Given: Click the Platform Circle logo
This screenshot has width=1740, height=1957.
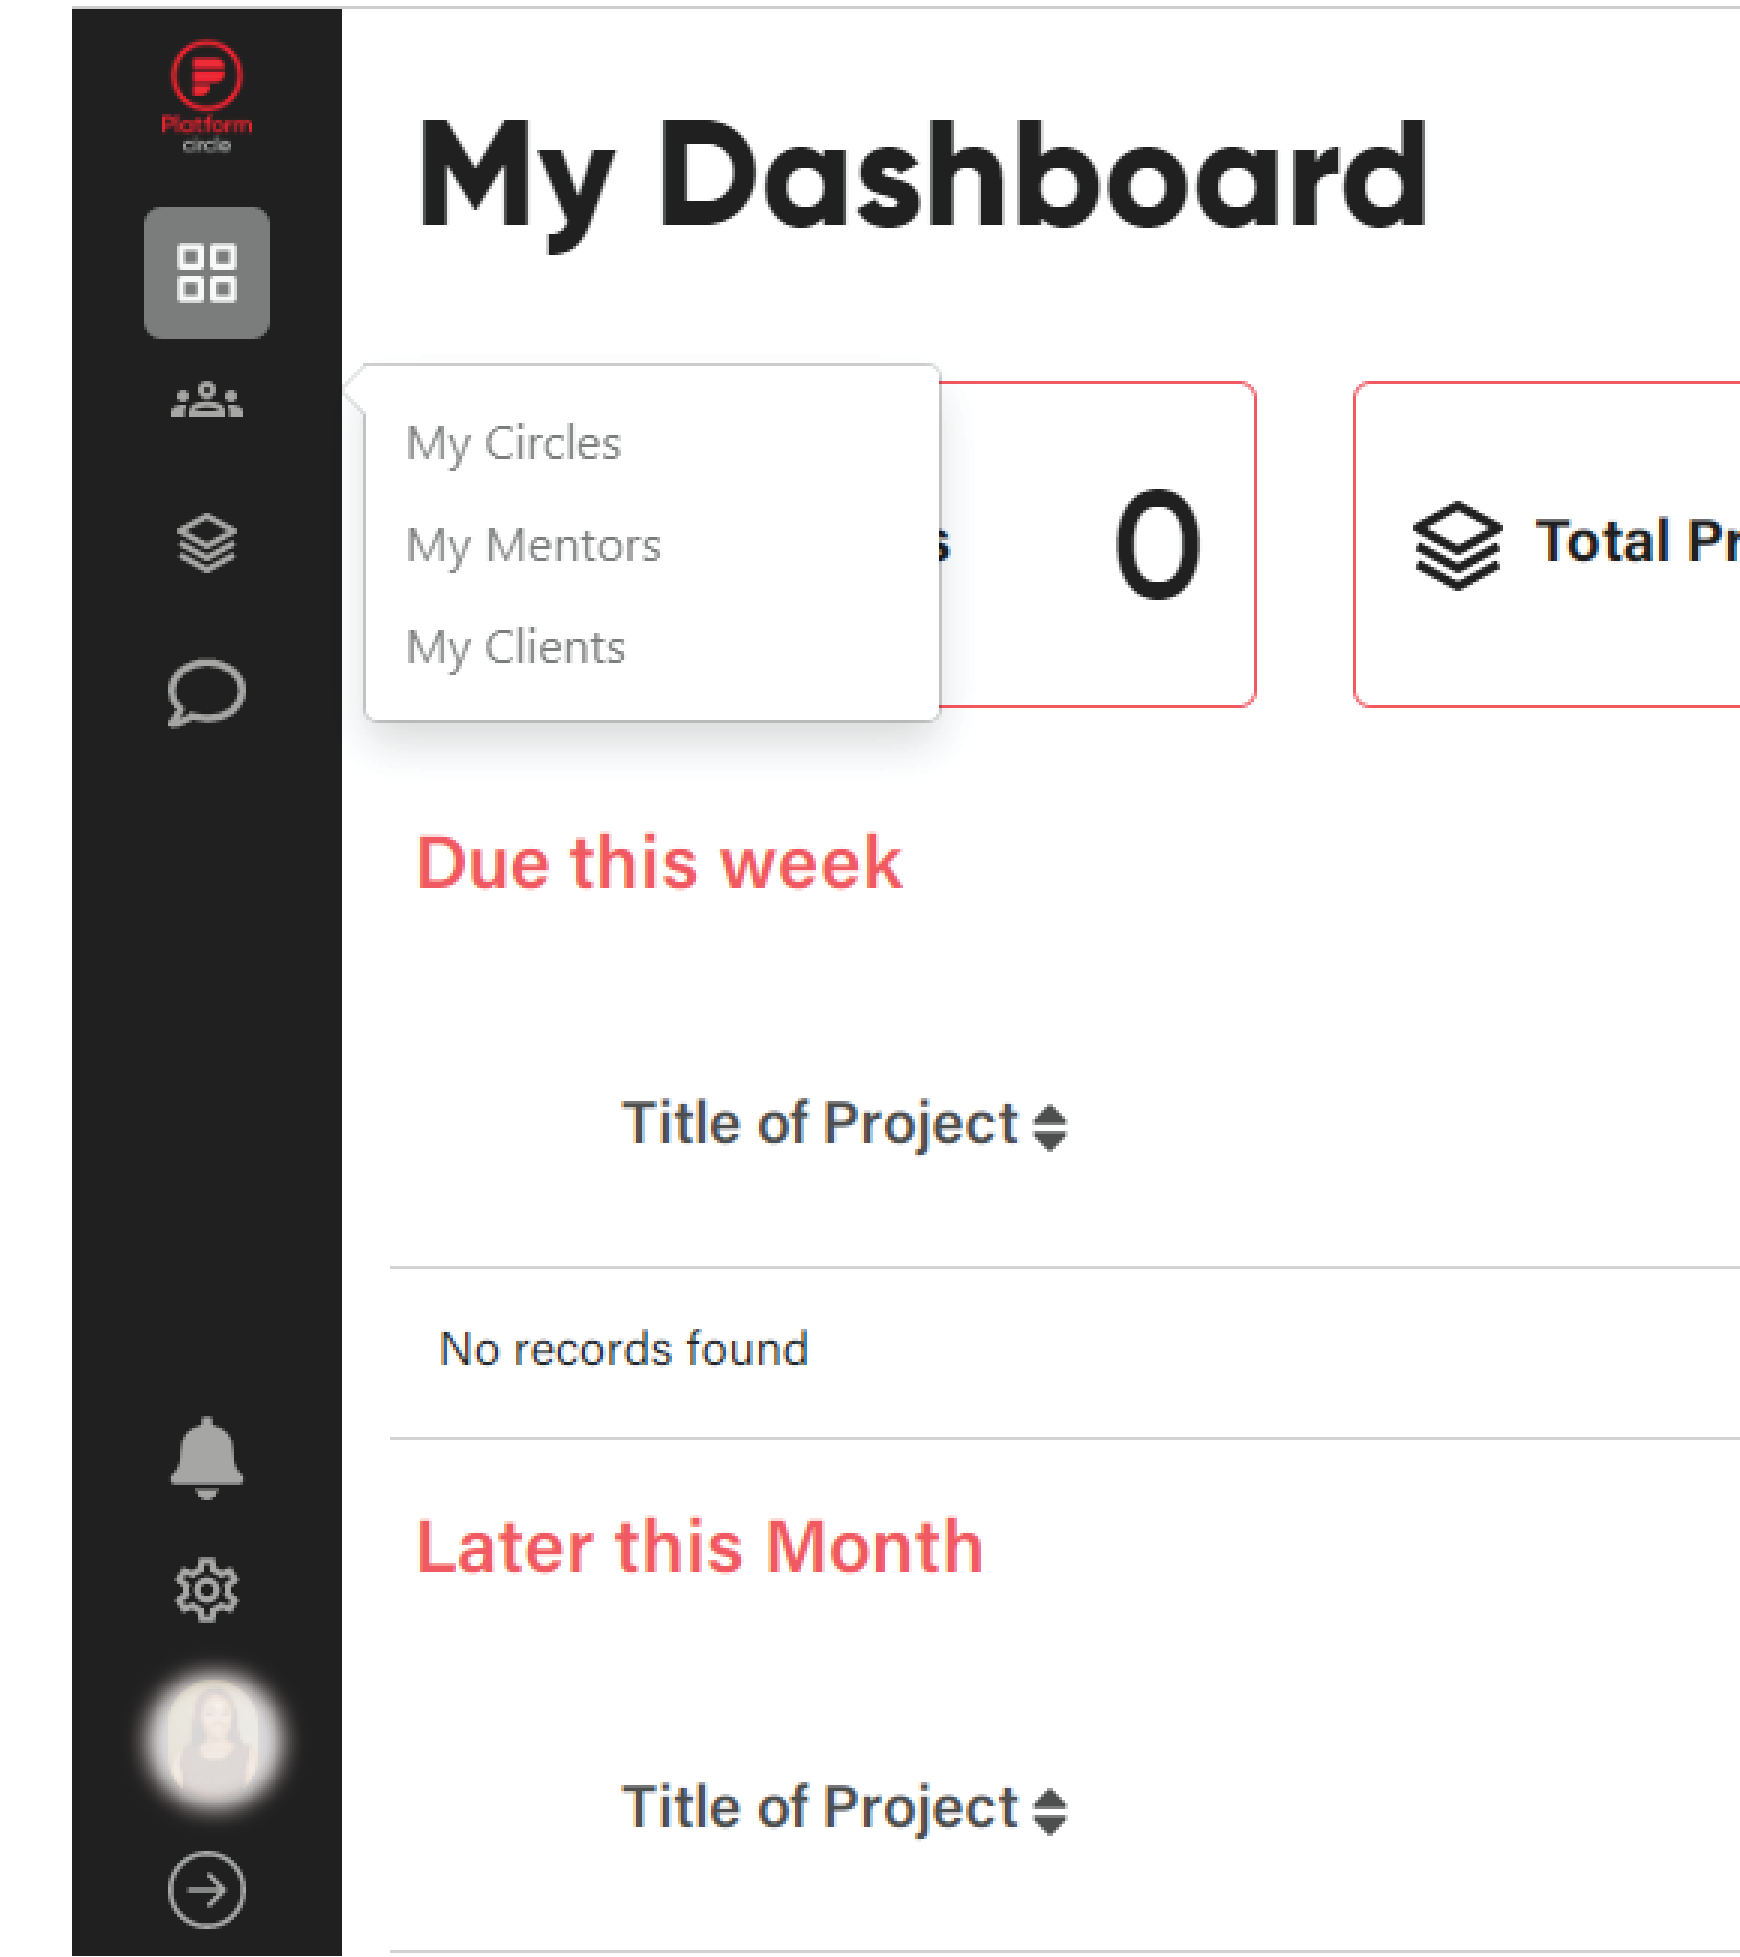Looking at the screenshot, I should coord(207,97).
